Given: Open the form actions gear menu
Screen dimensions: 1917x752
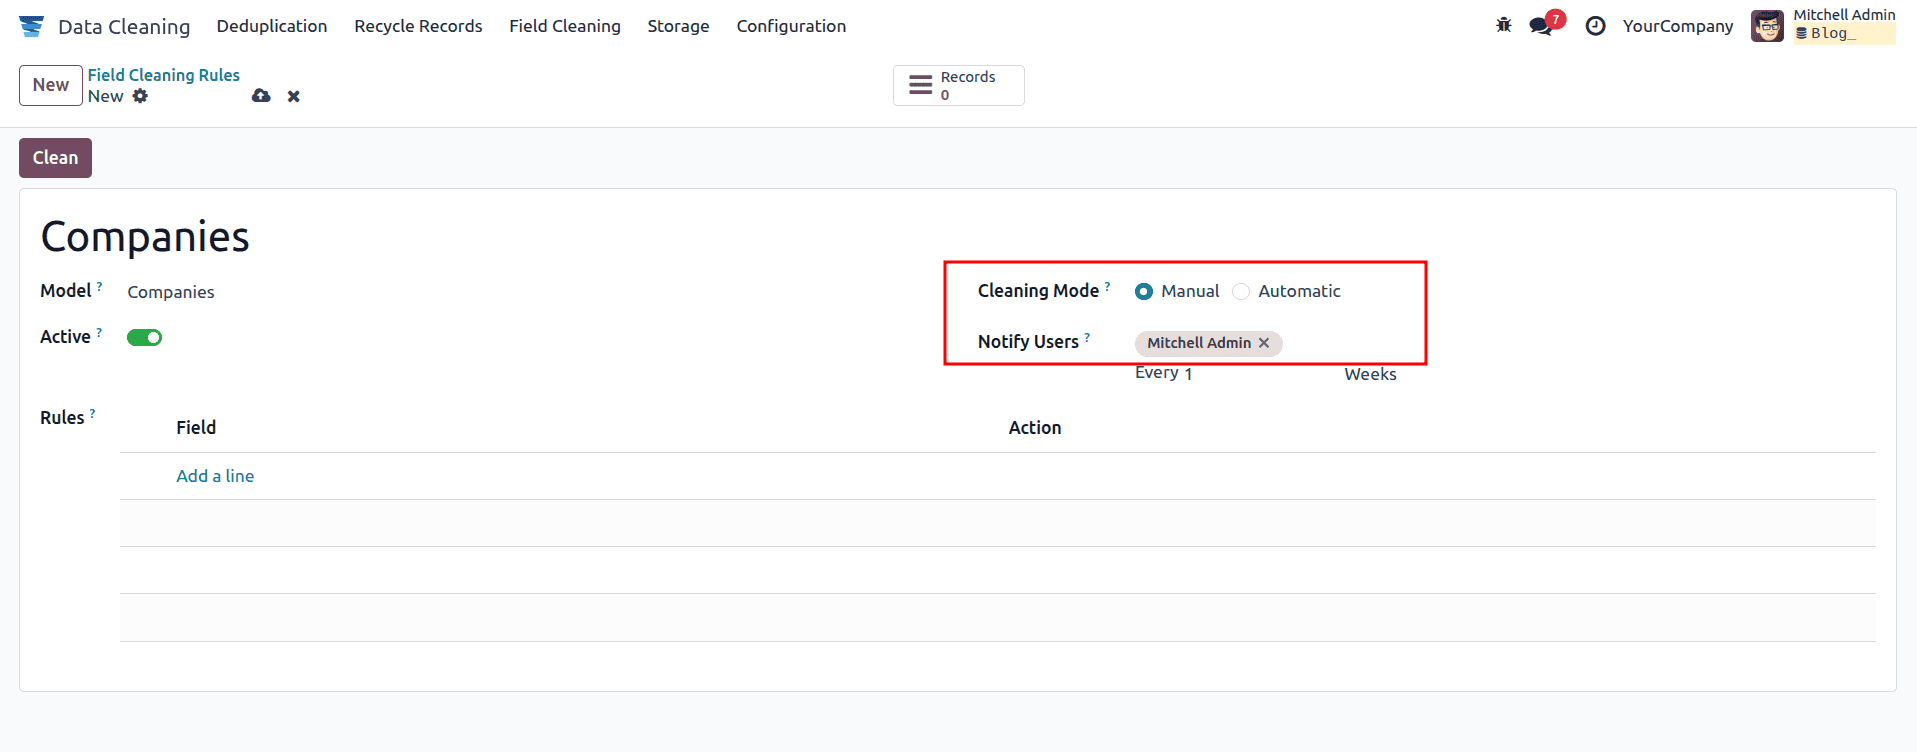Looking at the screenshot, I should [140, 96].
